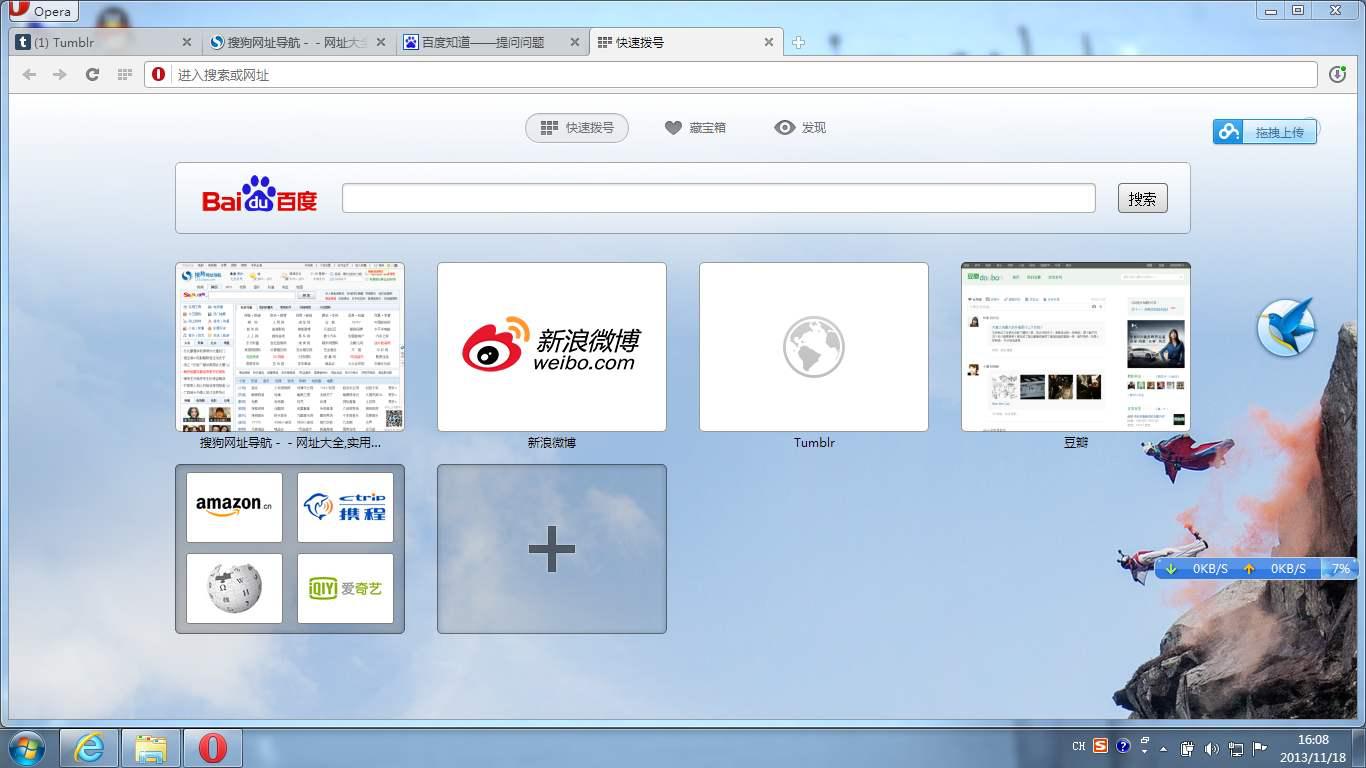Click the network status icon in system tray
Viewport: 1366px width, 768px height.
(1236, 747)
